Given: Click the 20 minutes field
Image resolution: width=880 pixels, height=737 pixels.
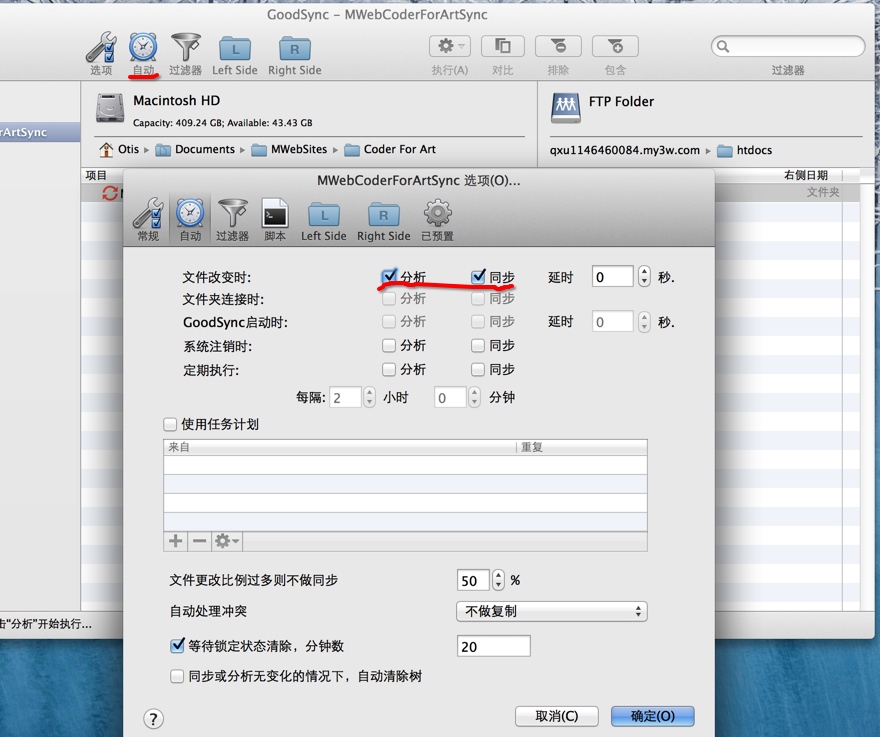Looking at the screenshot, I should 494,646.
